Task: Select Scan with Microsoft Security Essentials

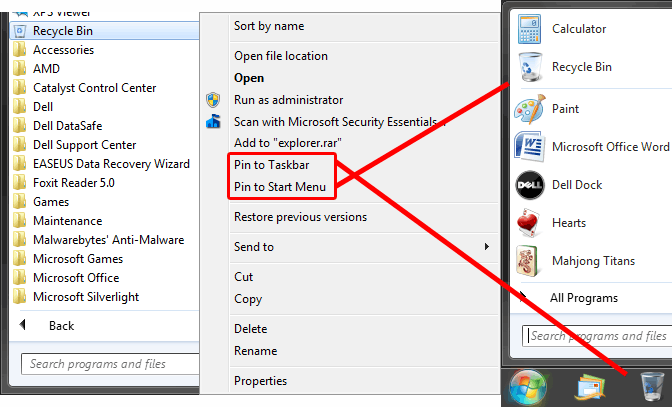Action: coord(338,122)
